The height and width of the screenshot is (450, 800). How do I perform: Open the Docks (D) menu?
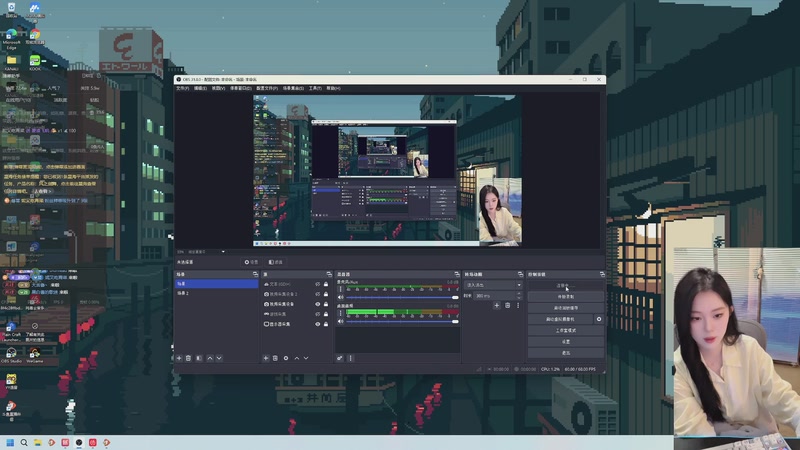pyautogui.click(x=241, y=88)
